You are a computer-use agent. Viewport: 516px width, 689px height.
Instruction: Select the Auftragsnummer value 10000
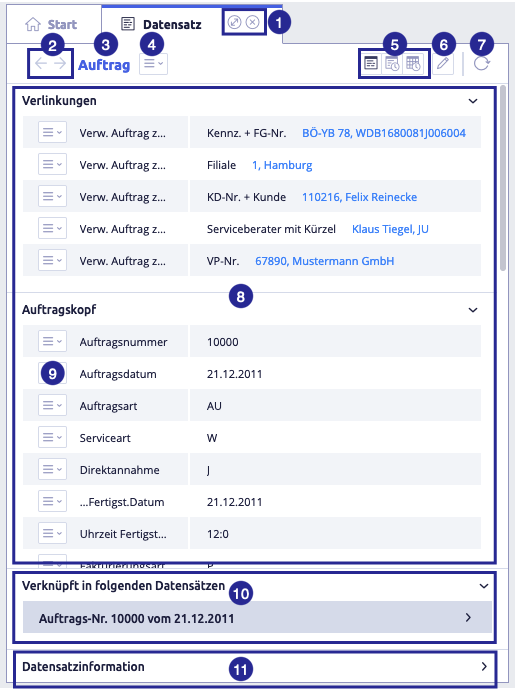point(223,342)
